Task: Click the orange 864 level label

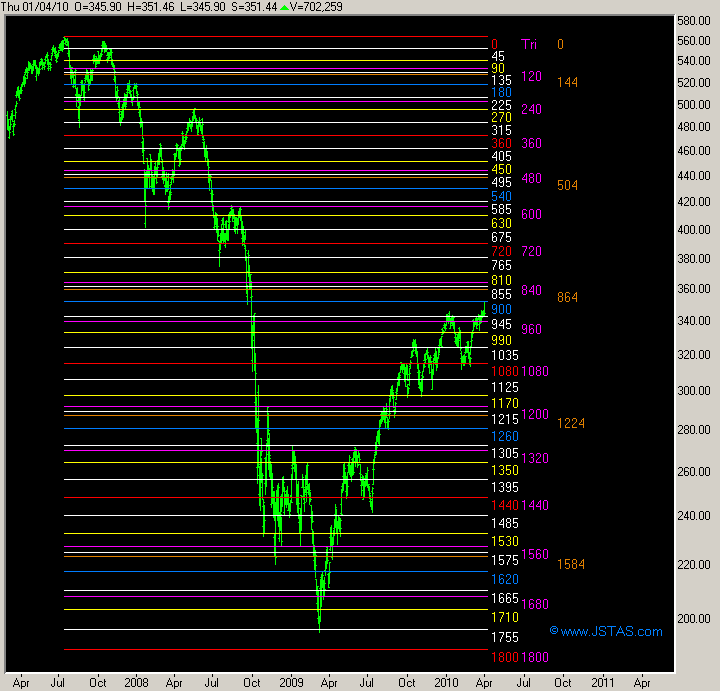Action: (x=568, y=298)
